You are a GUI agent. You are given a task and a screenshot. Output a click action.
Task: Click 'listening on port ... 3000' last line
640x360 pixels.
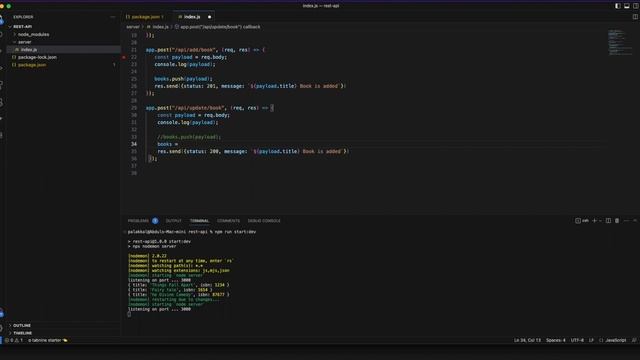coord(159,309)
